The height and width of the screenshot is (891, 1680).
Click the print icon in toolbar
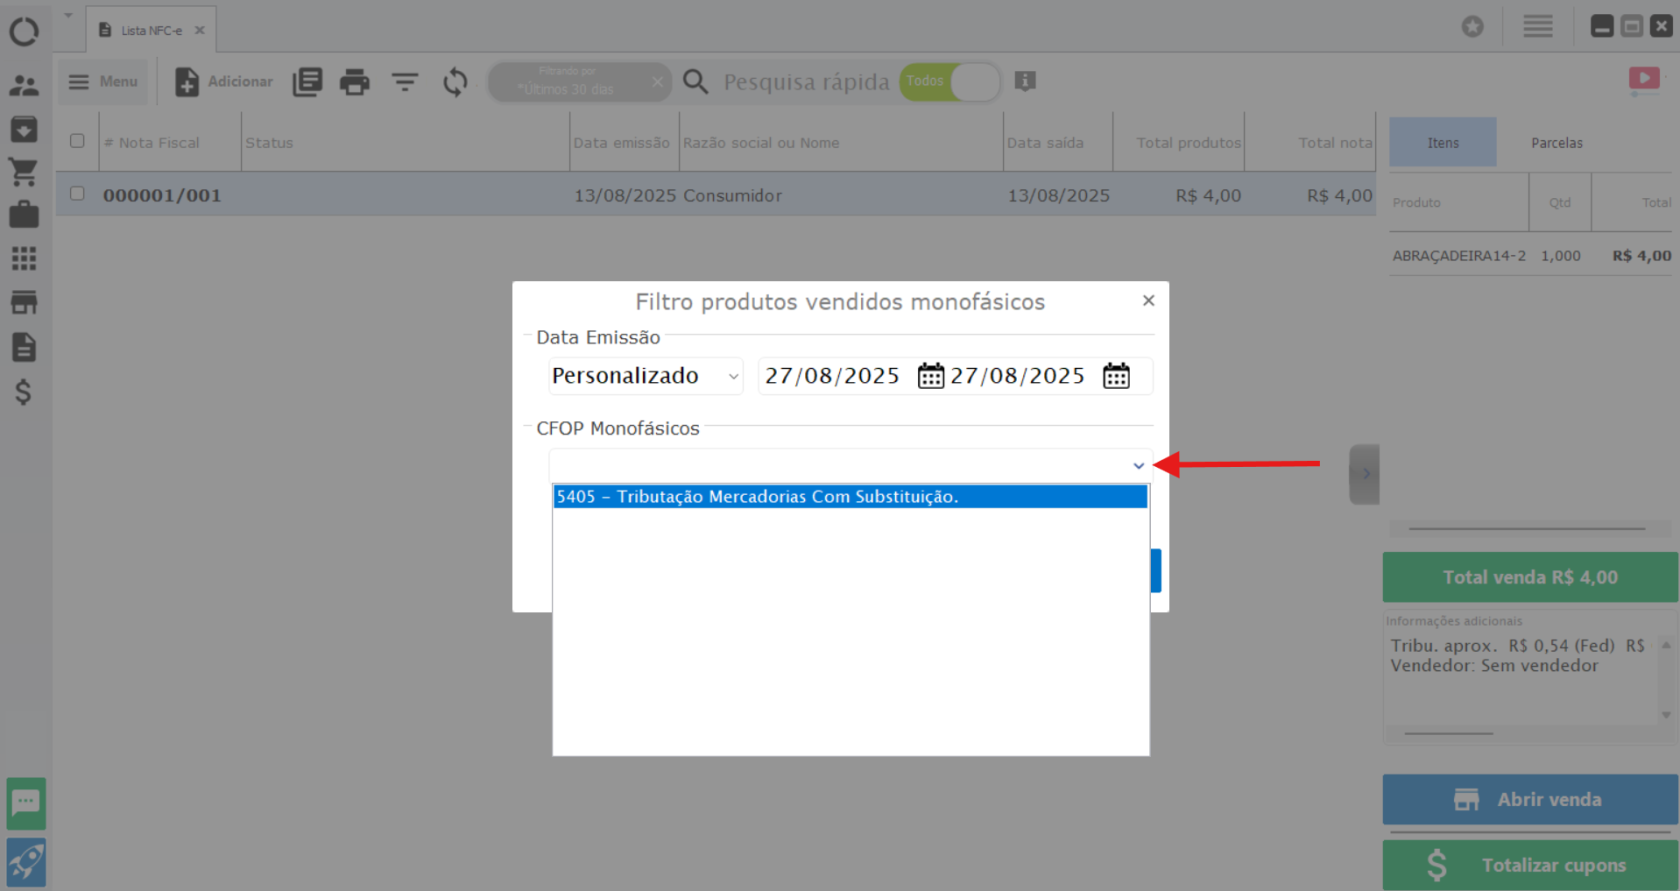point(354,82)
